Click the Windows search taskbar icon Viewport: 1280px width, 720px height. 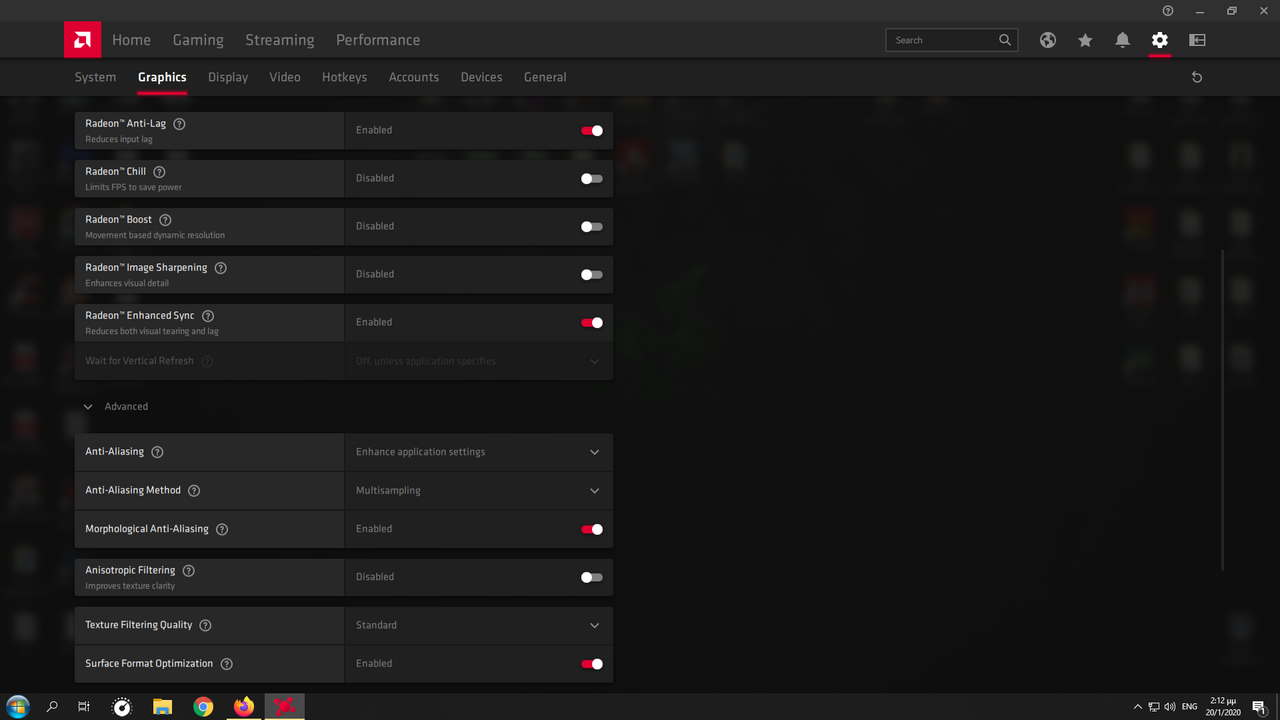point(52,707)
